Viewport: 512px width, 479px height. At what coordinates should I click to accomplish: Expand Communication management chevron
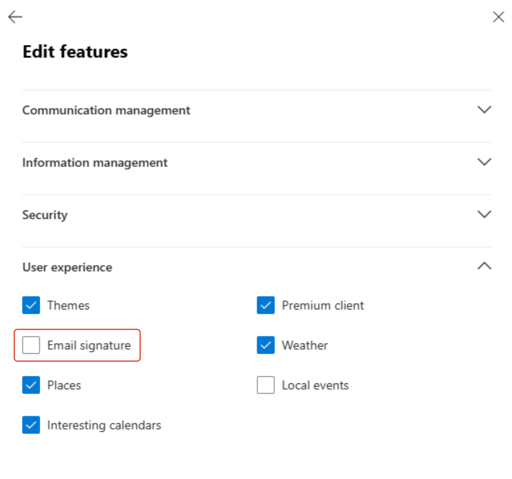484,109
